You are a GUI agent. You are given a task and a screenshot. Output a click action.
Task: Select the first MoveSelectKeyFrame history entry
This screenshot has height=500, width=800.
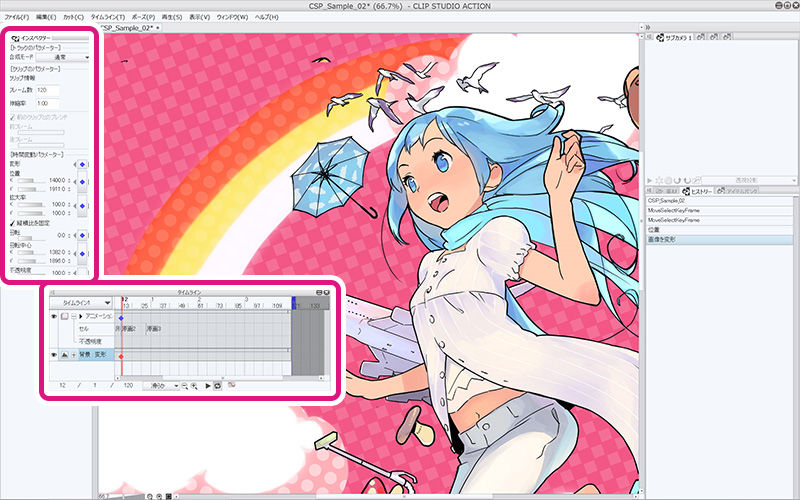(720, 211)
